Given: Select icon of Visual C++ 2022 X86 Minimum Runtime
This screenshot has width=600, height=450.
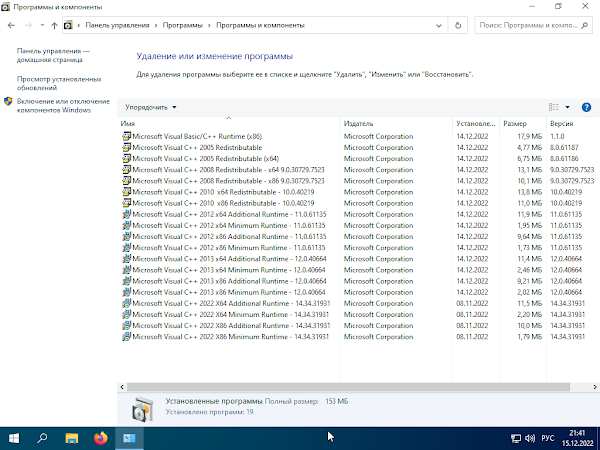Looking at the screenshot, I should (x=126, y=337).
